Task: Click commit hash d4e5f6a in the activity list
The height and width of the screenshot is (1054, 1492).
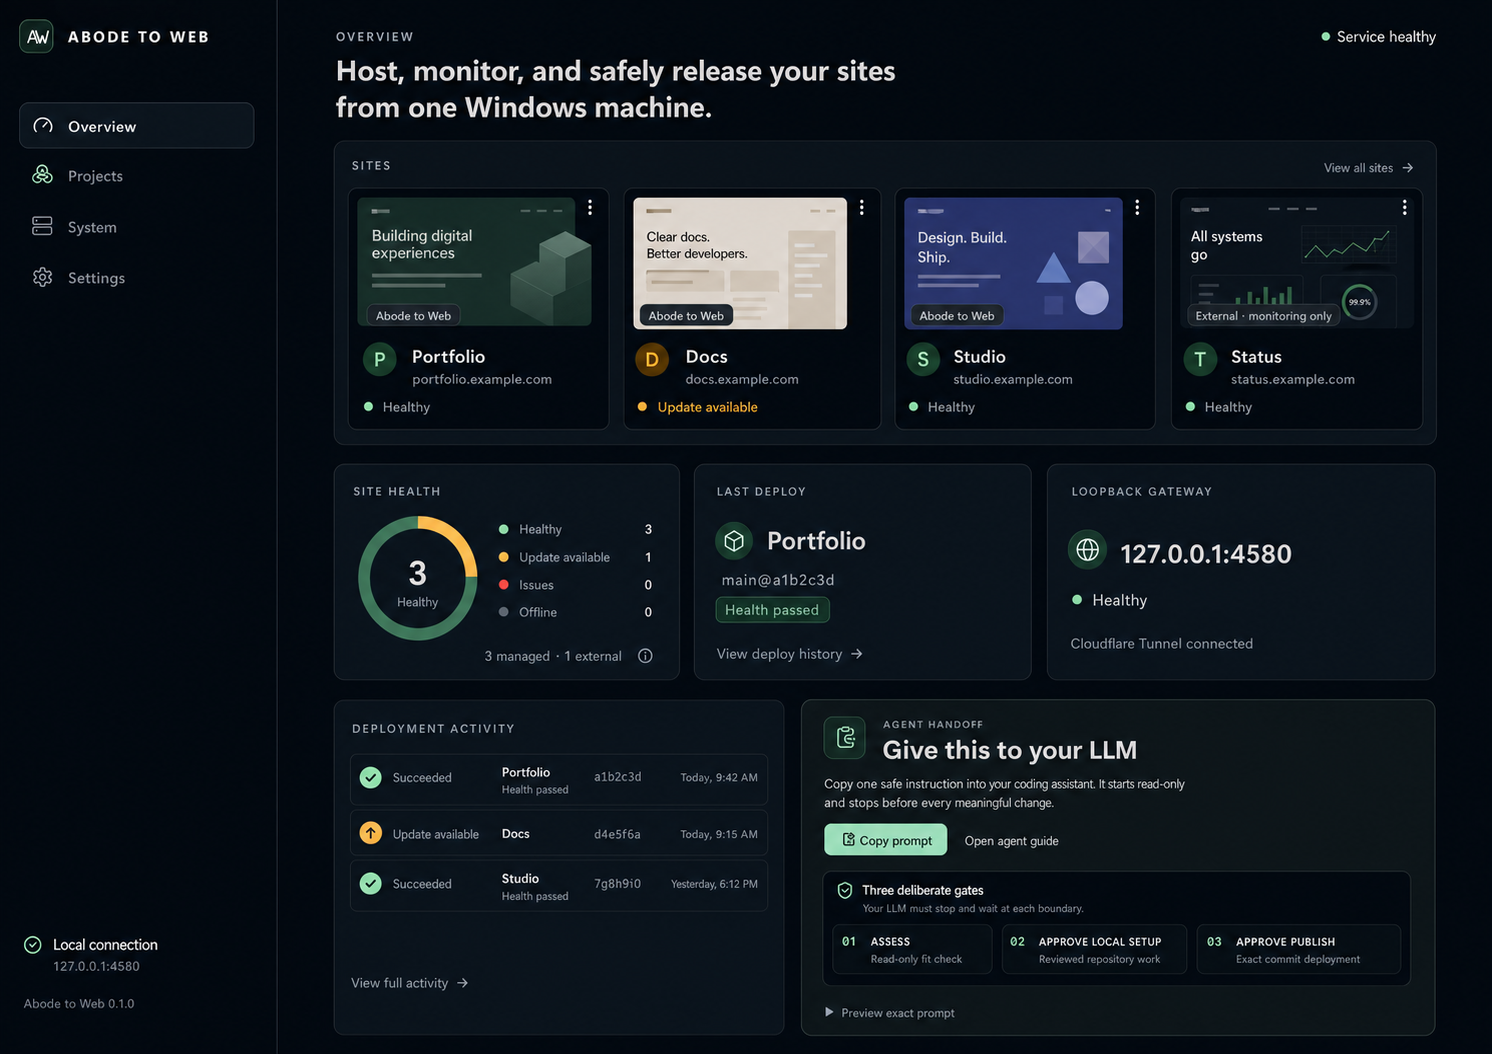Action: pyautogui.click(x=617, y=834)
